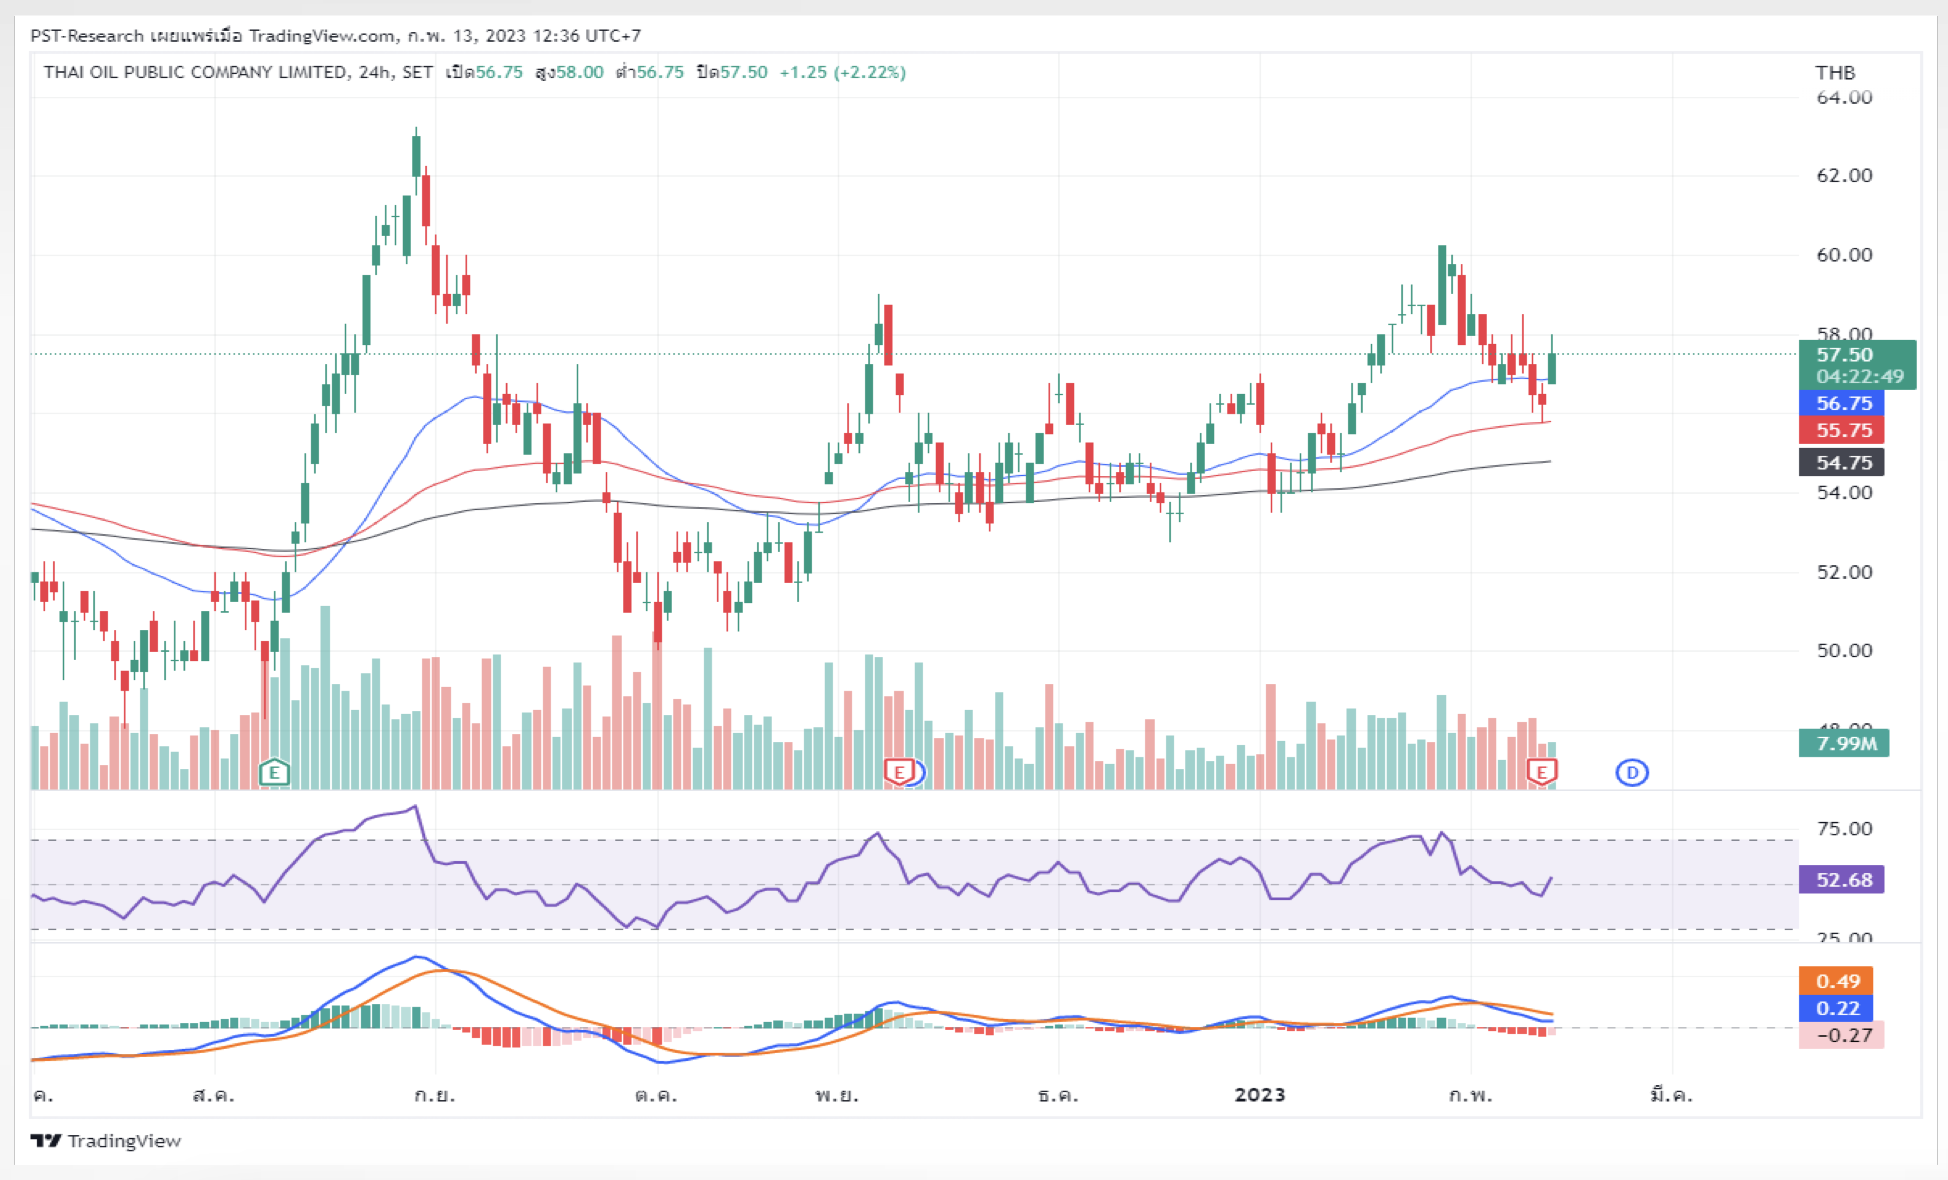Click the green earnings E marker near ส.ค.
This screenshot has width=1948, height=1180.
274,772
